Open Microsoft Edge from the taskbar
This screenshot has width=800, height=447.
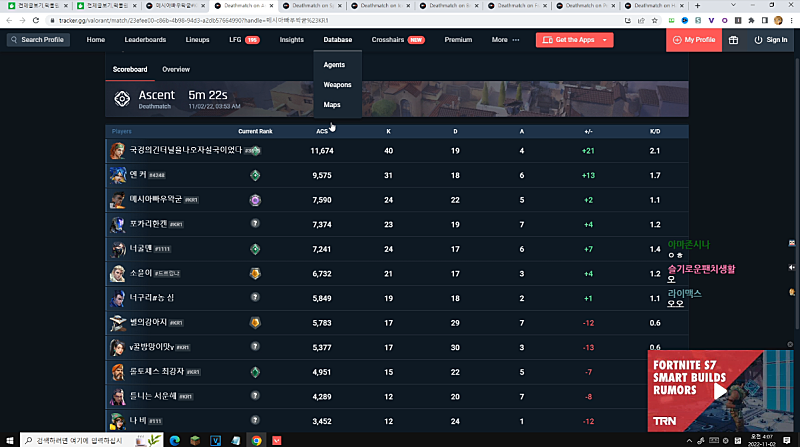(x=174, y=440)
